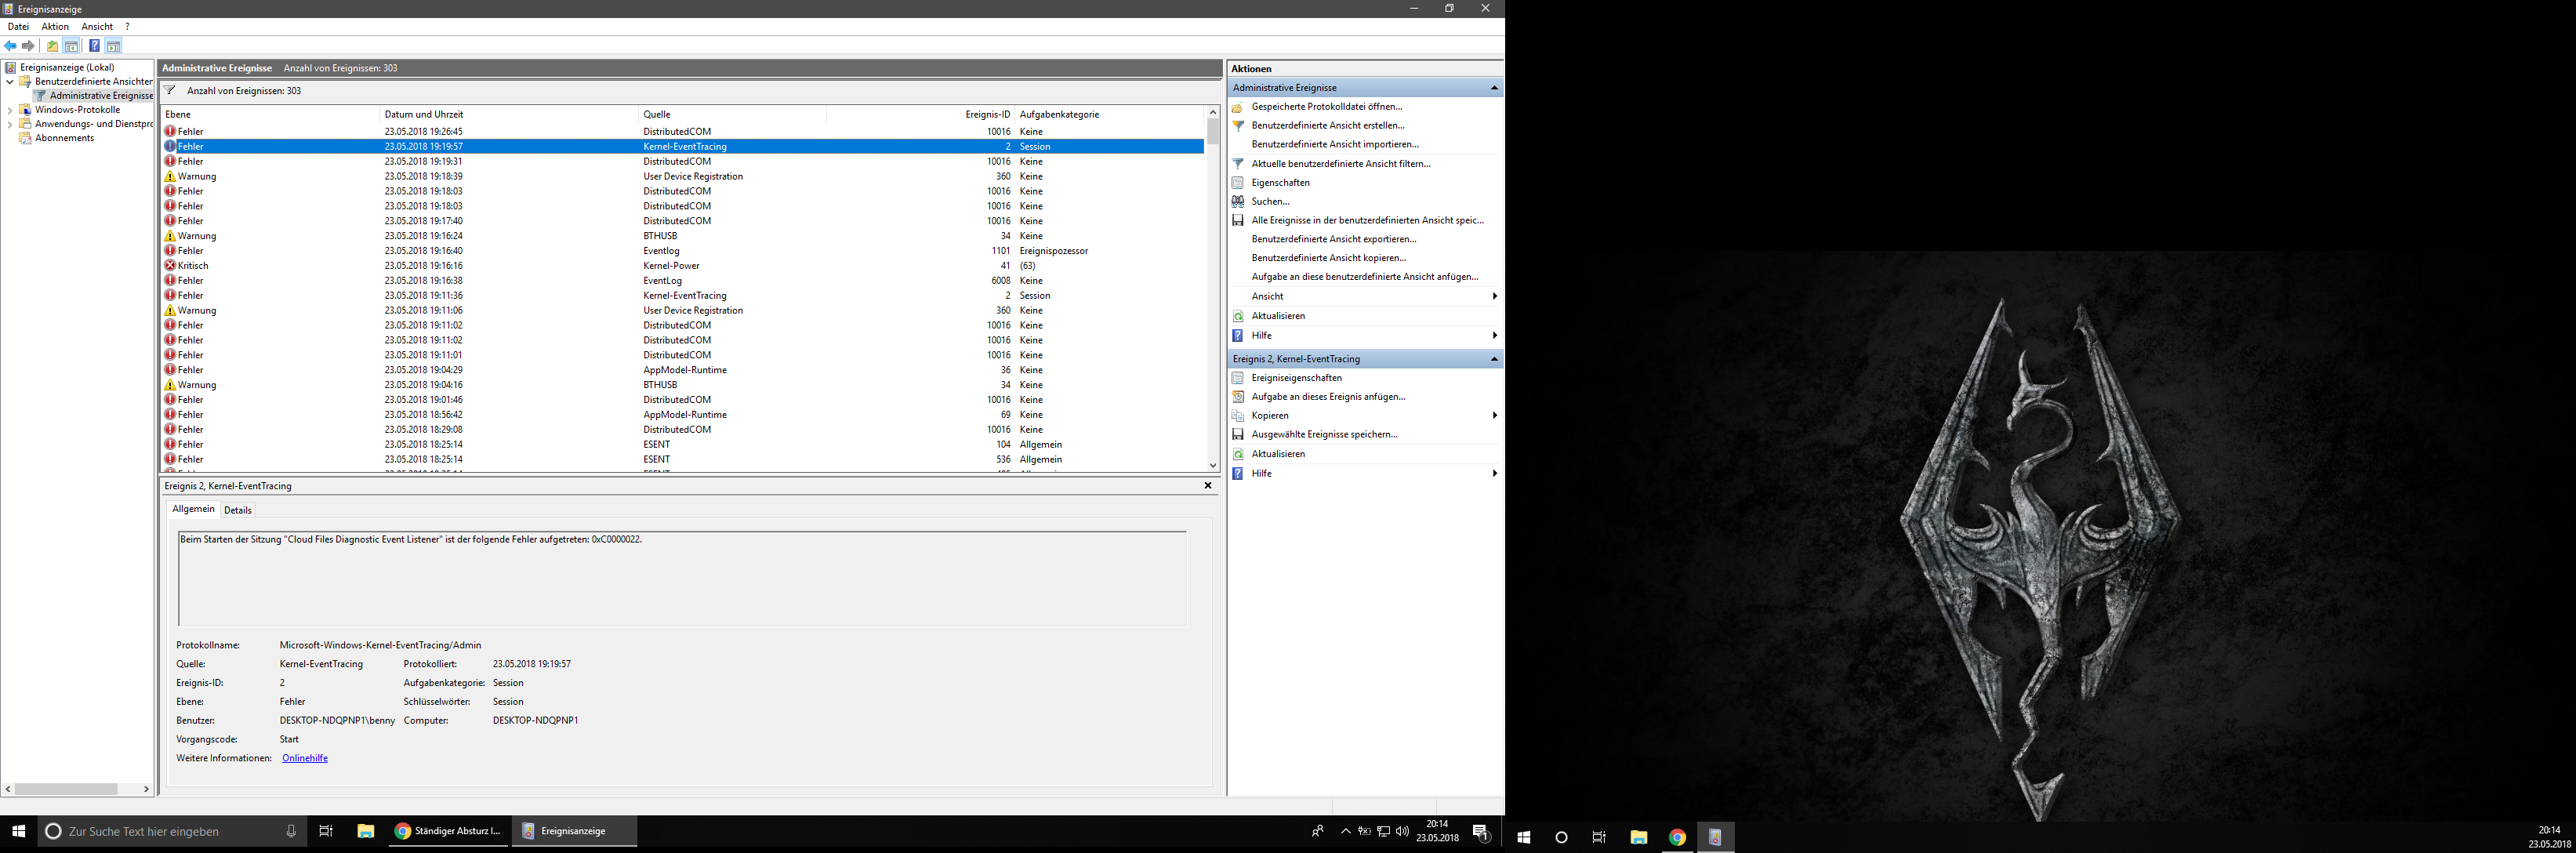
Task: Select the binoculars icon next to Suchen
Action: pos(1239,201)
